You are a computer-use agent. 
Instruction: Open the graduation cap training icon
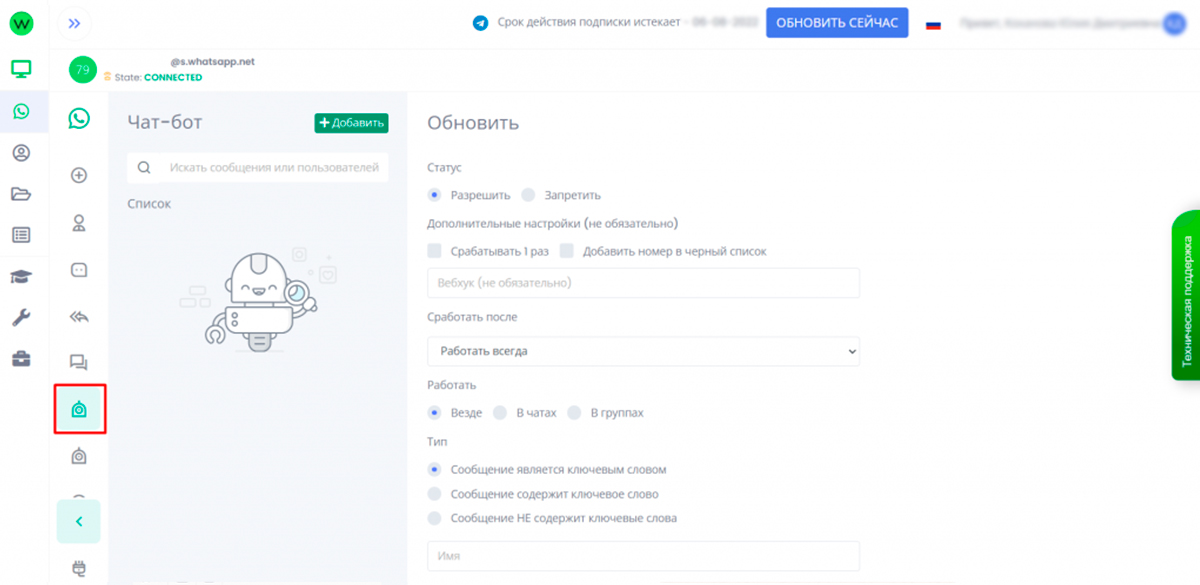21,276
